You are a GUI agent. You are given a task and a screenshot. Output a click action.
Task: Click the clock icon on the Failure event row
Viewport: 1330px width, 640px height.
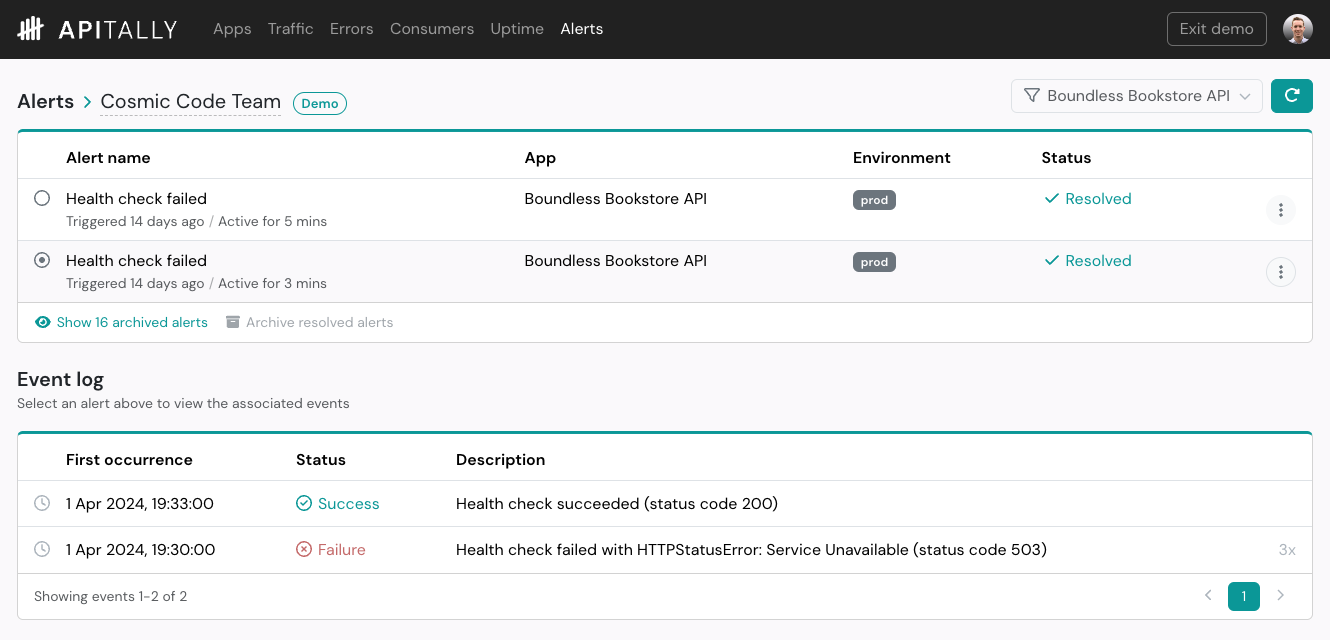click(x=41, y=549)
